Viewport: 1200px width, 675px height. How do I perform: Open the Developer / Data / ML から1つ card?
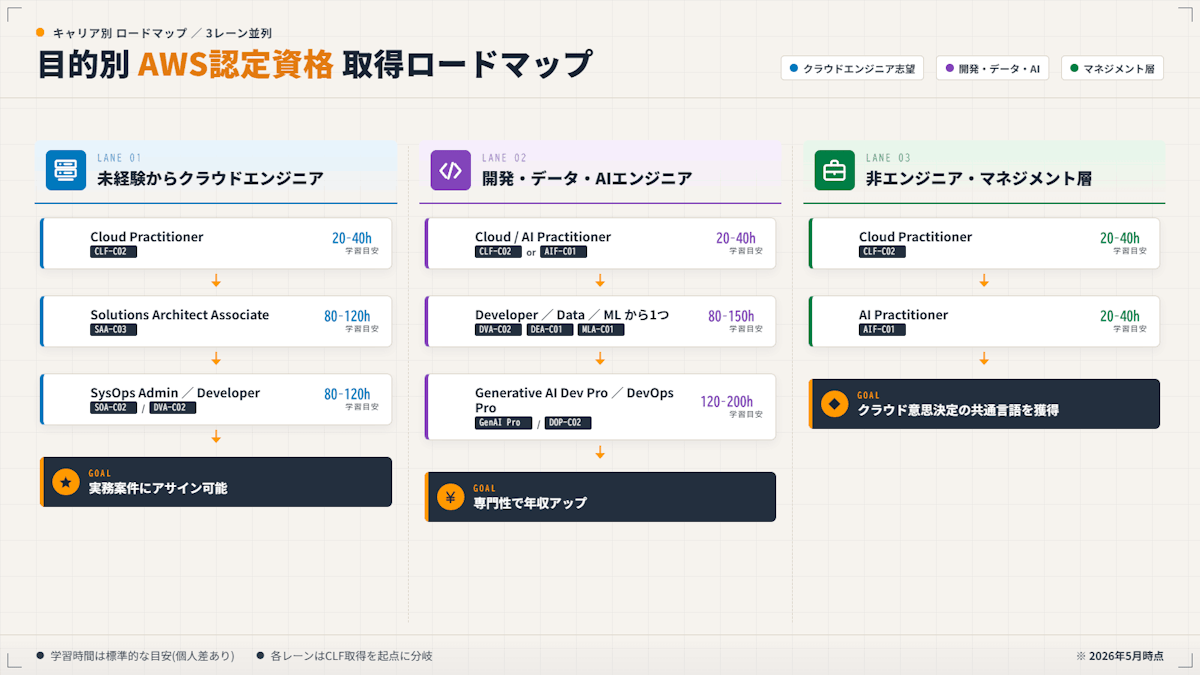pos(600,321)
